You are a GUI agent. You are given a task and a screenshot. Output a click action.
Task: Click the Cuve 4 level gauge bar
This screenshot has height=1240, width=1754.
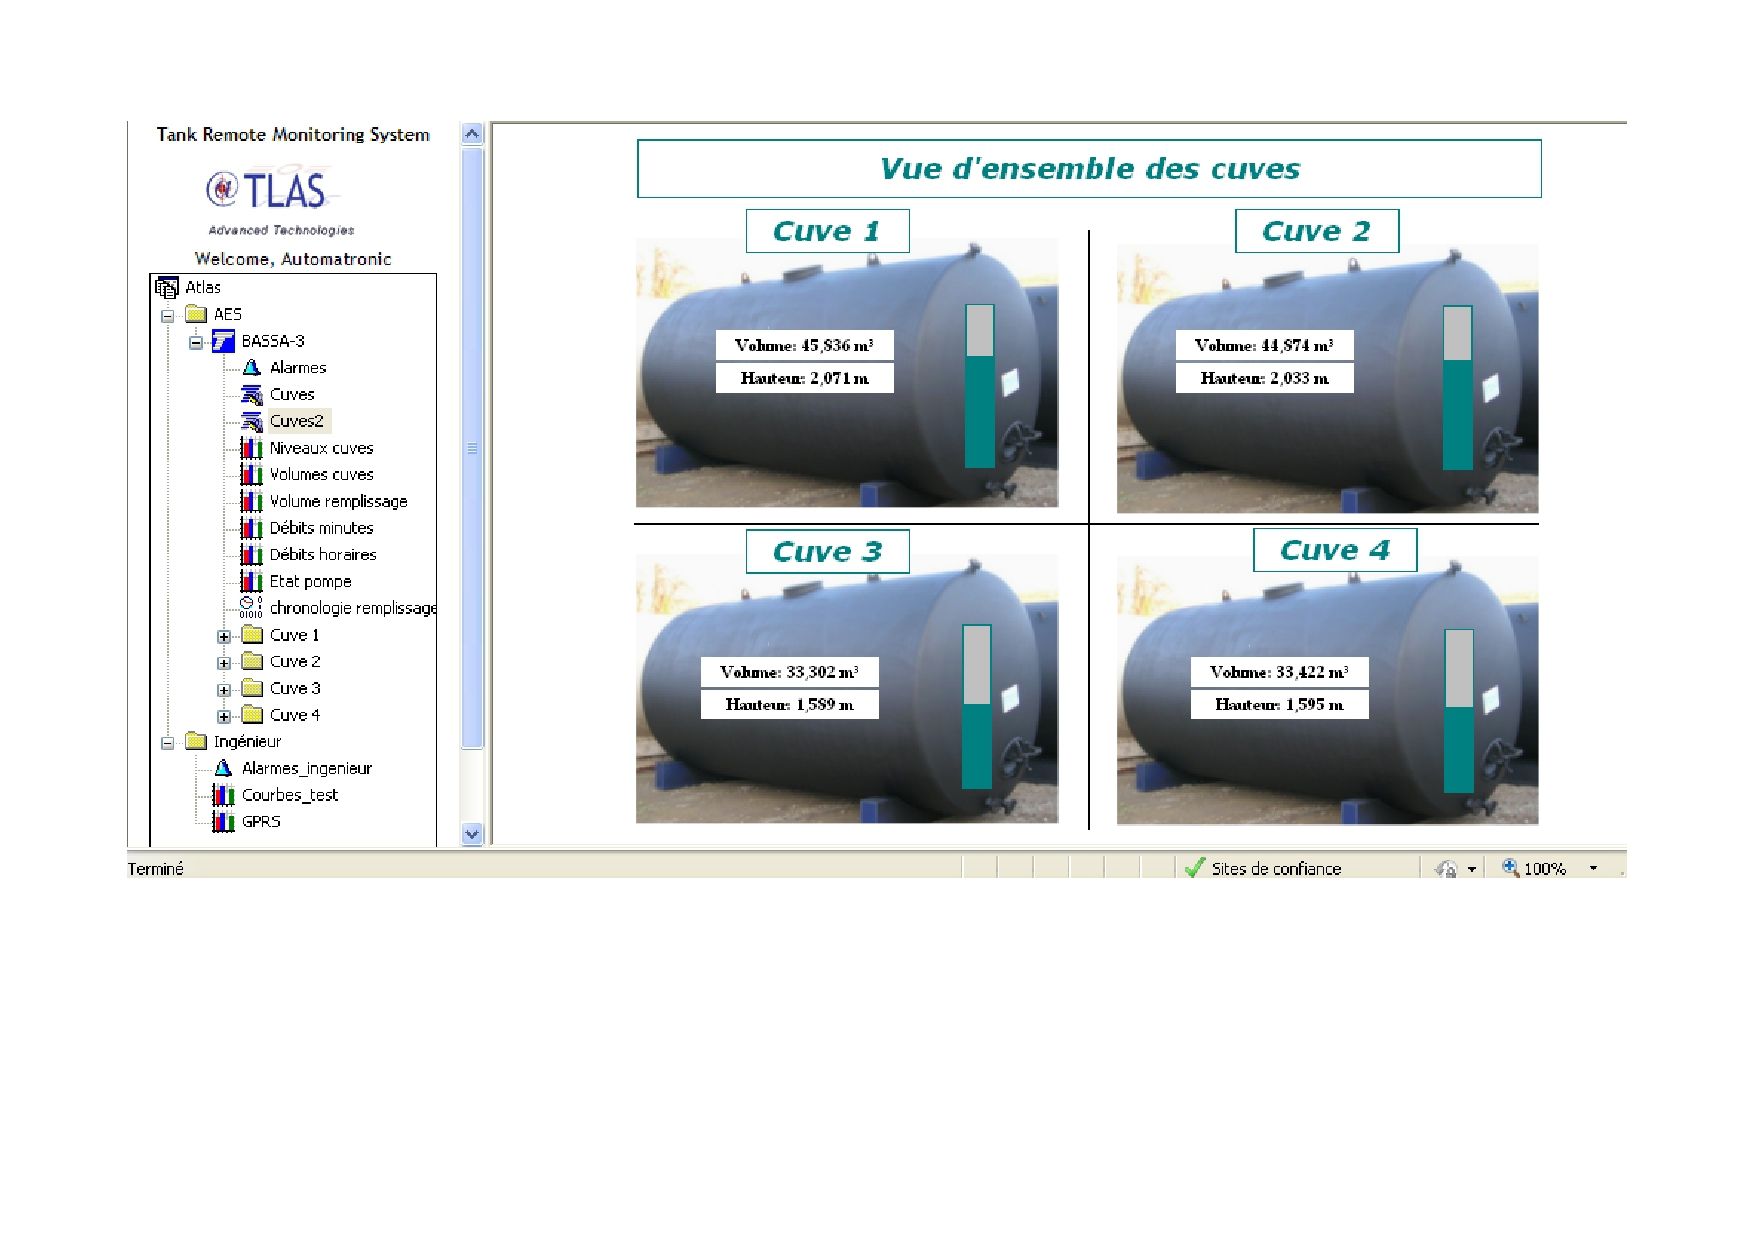click(1460, 711)
